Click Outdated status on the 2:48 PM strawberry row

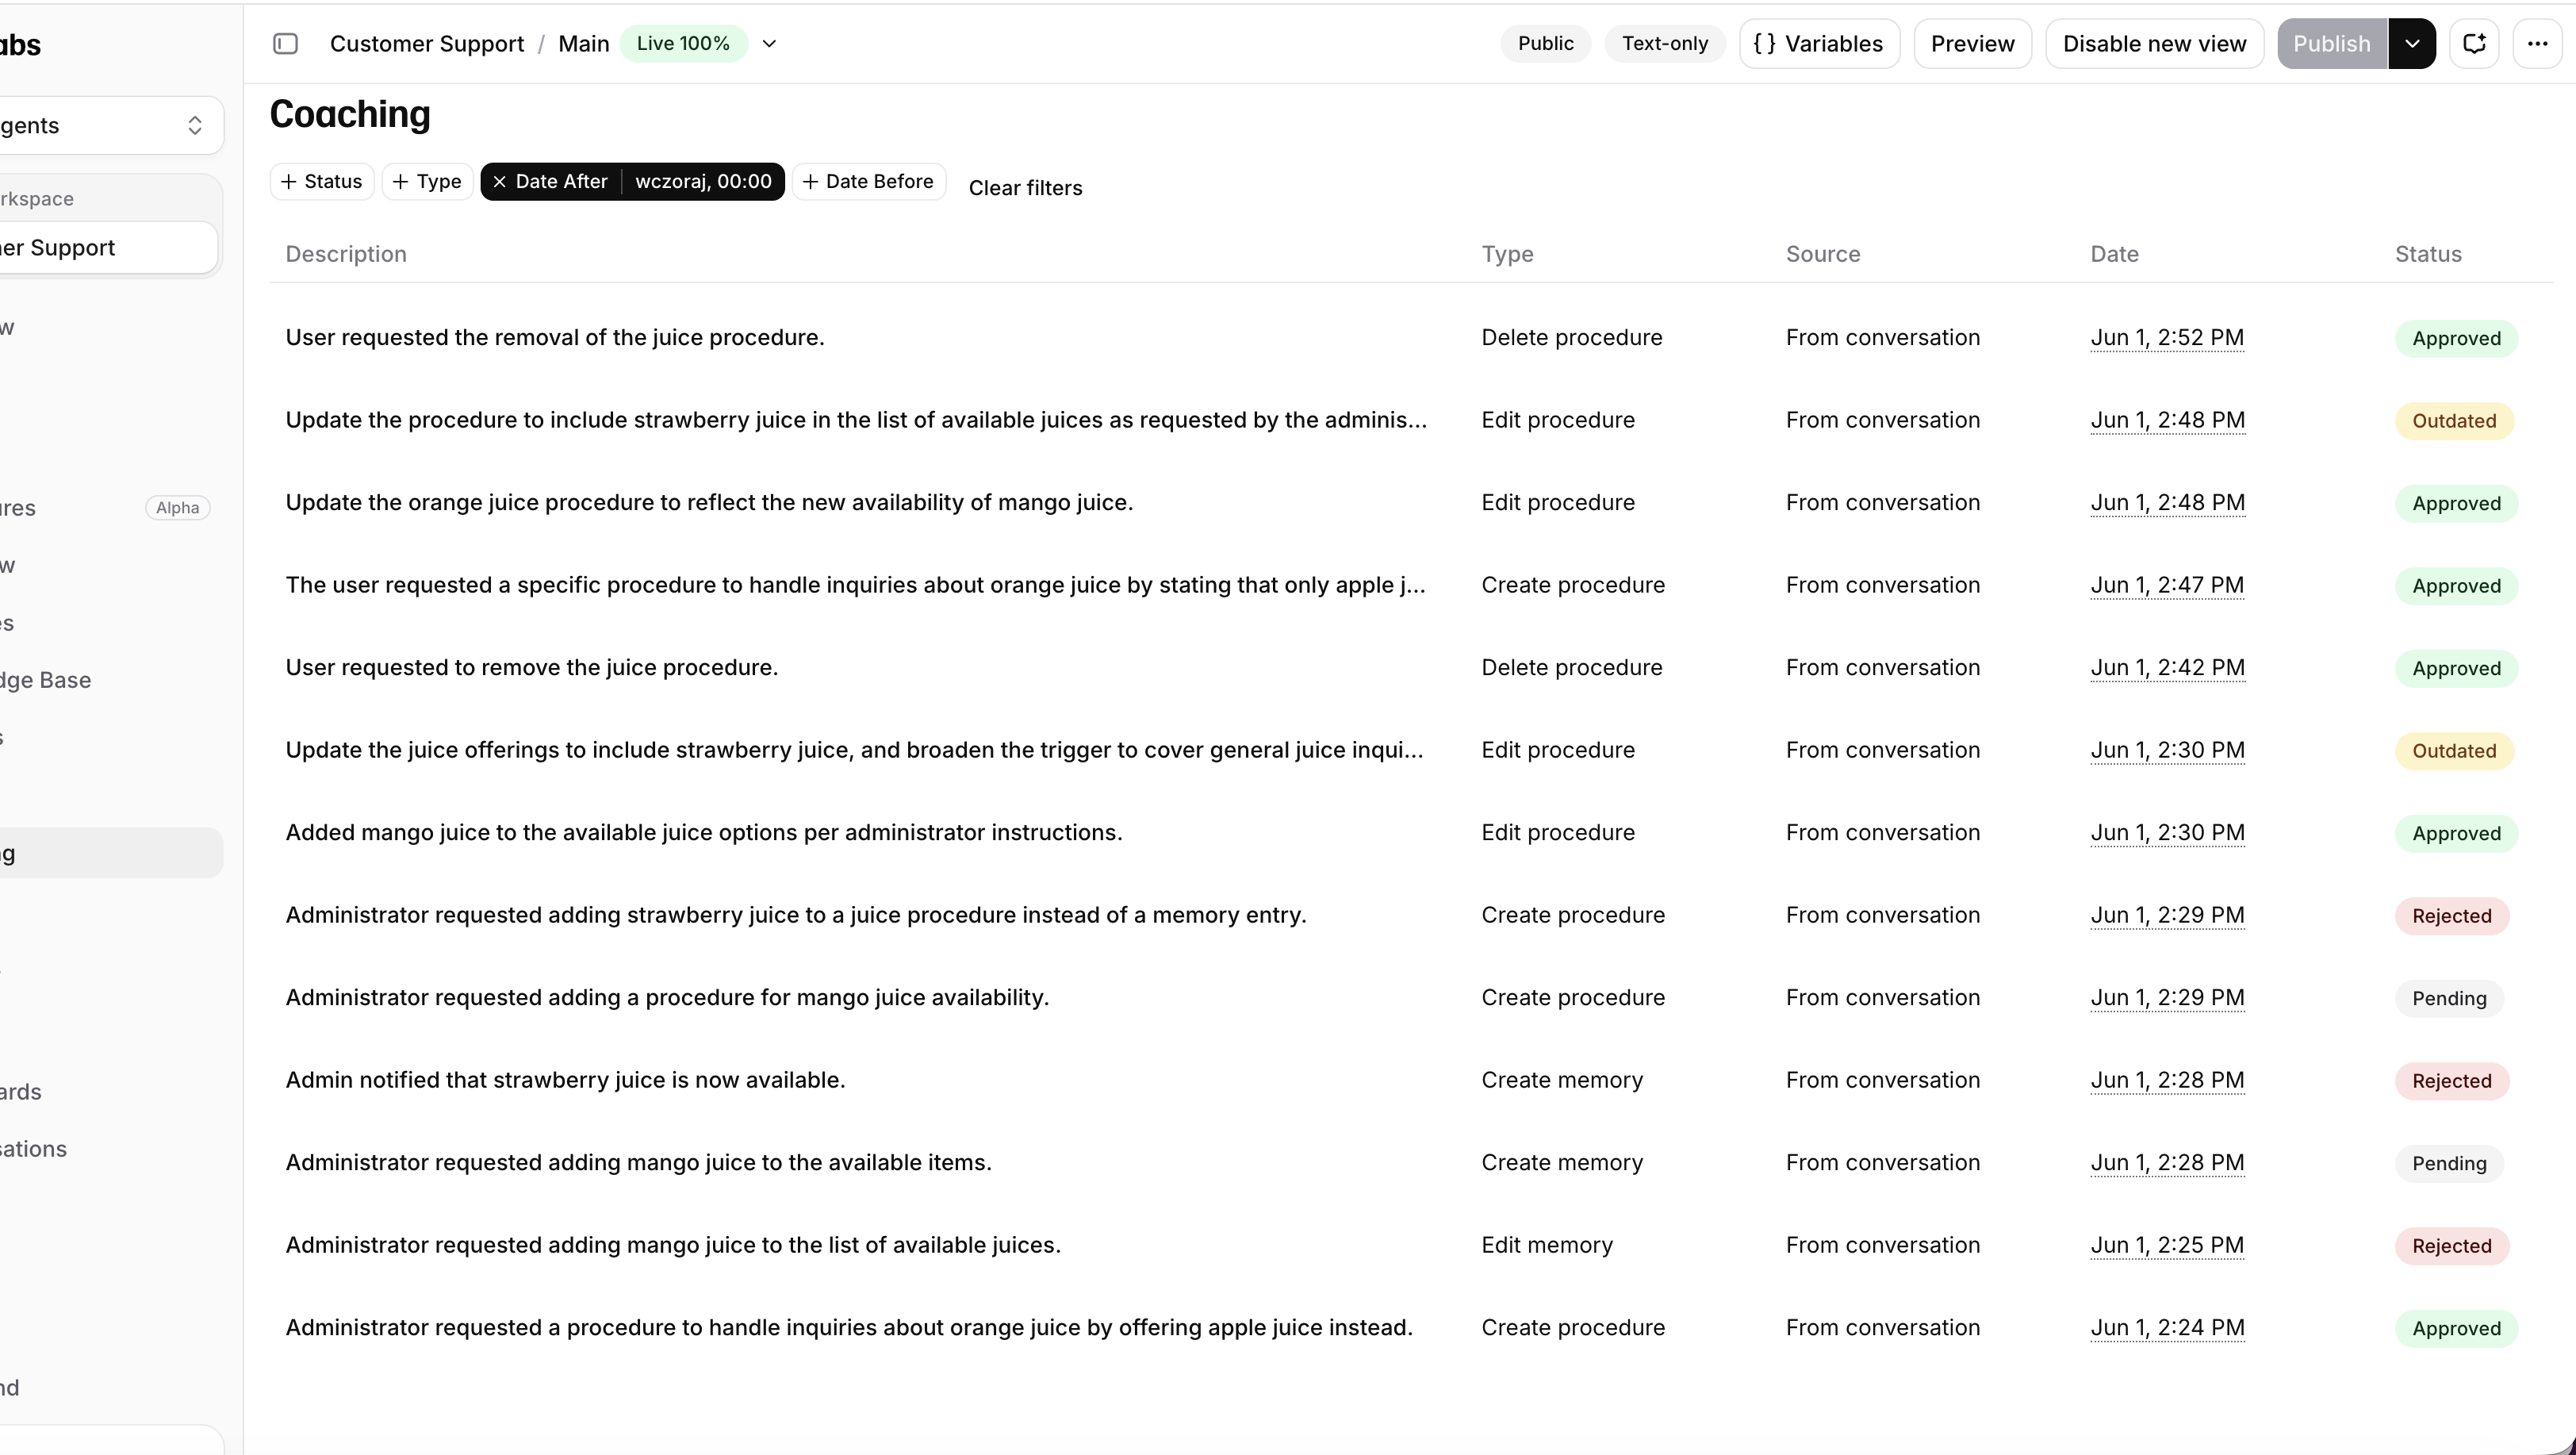point(2454,421)
